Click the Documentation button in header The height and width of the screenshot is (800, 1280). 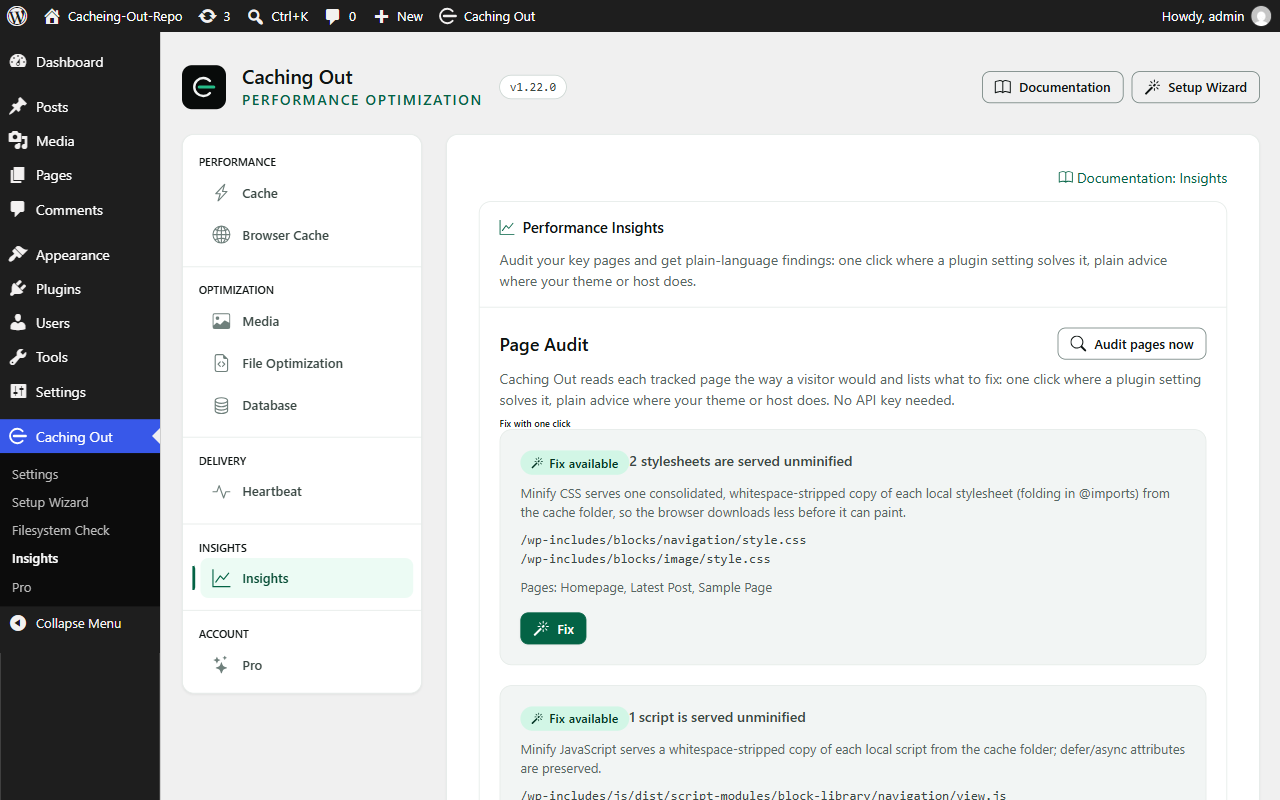(x=1053, y=87)
